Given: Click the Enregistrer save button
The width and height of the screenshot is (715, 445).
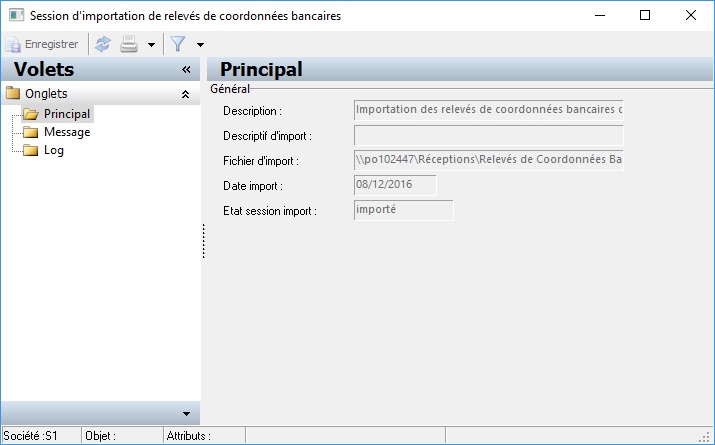Looking at the screenshot, I should coord(41,44).
